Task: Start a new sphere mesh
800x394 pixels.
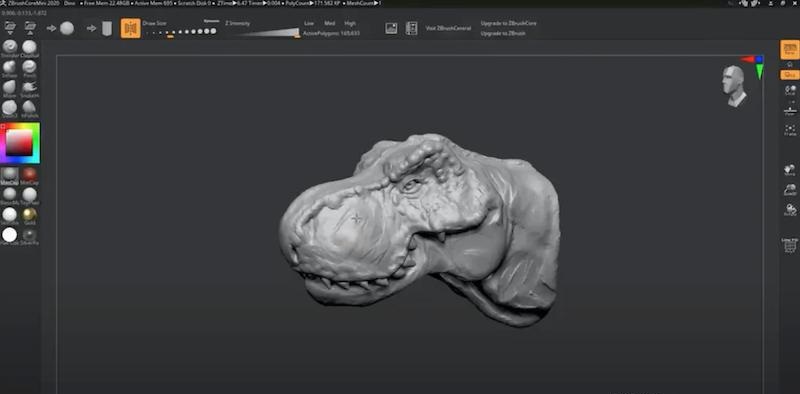Action: click(67, 28)
